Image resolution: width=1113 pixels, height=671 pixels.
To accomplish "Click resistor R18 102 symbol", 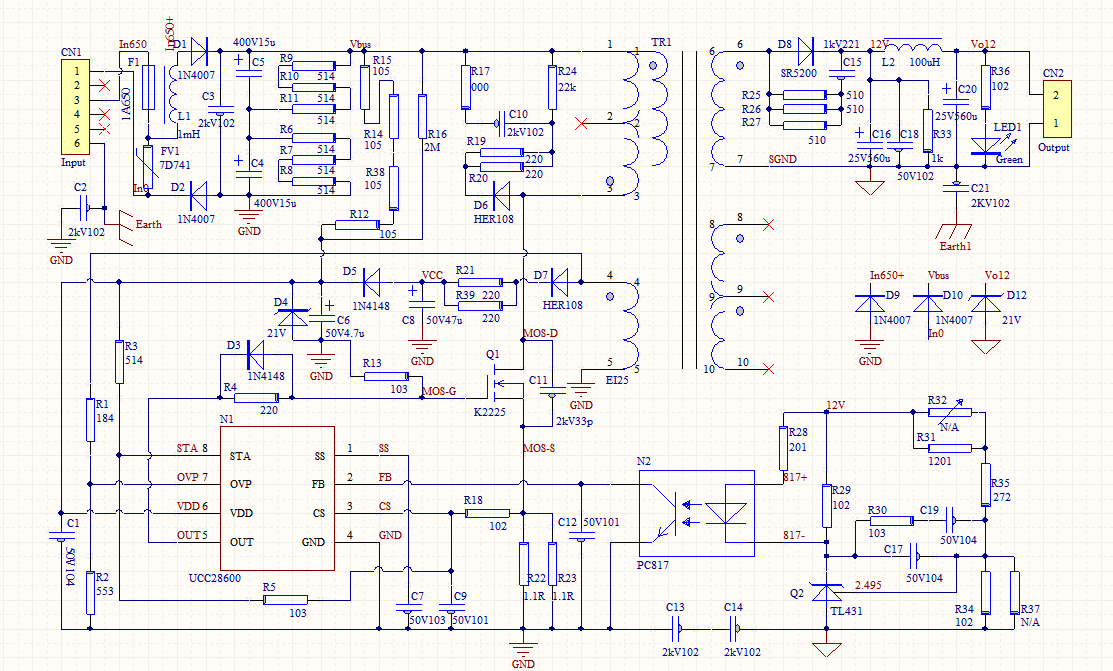I will pyautogui.click(x=487, y=513).
